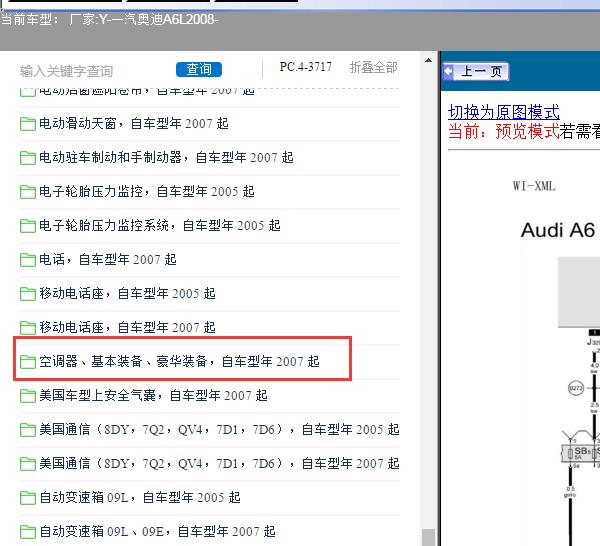Image resolution: width=600 pixels, height=546 pixels.
Task: Click folder icon for 电动滑动天窗 2007
Action: click(28, 124)
